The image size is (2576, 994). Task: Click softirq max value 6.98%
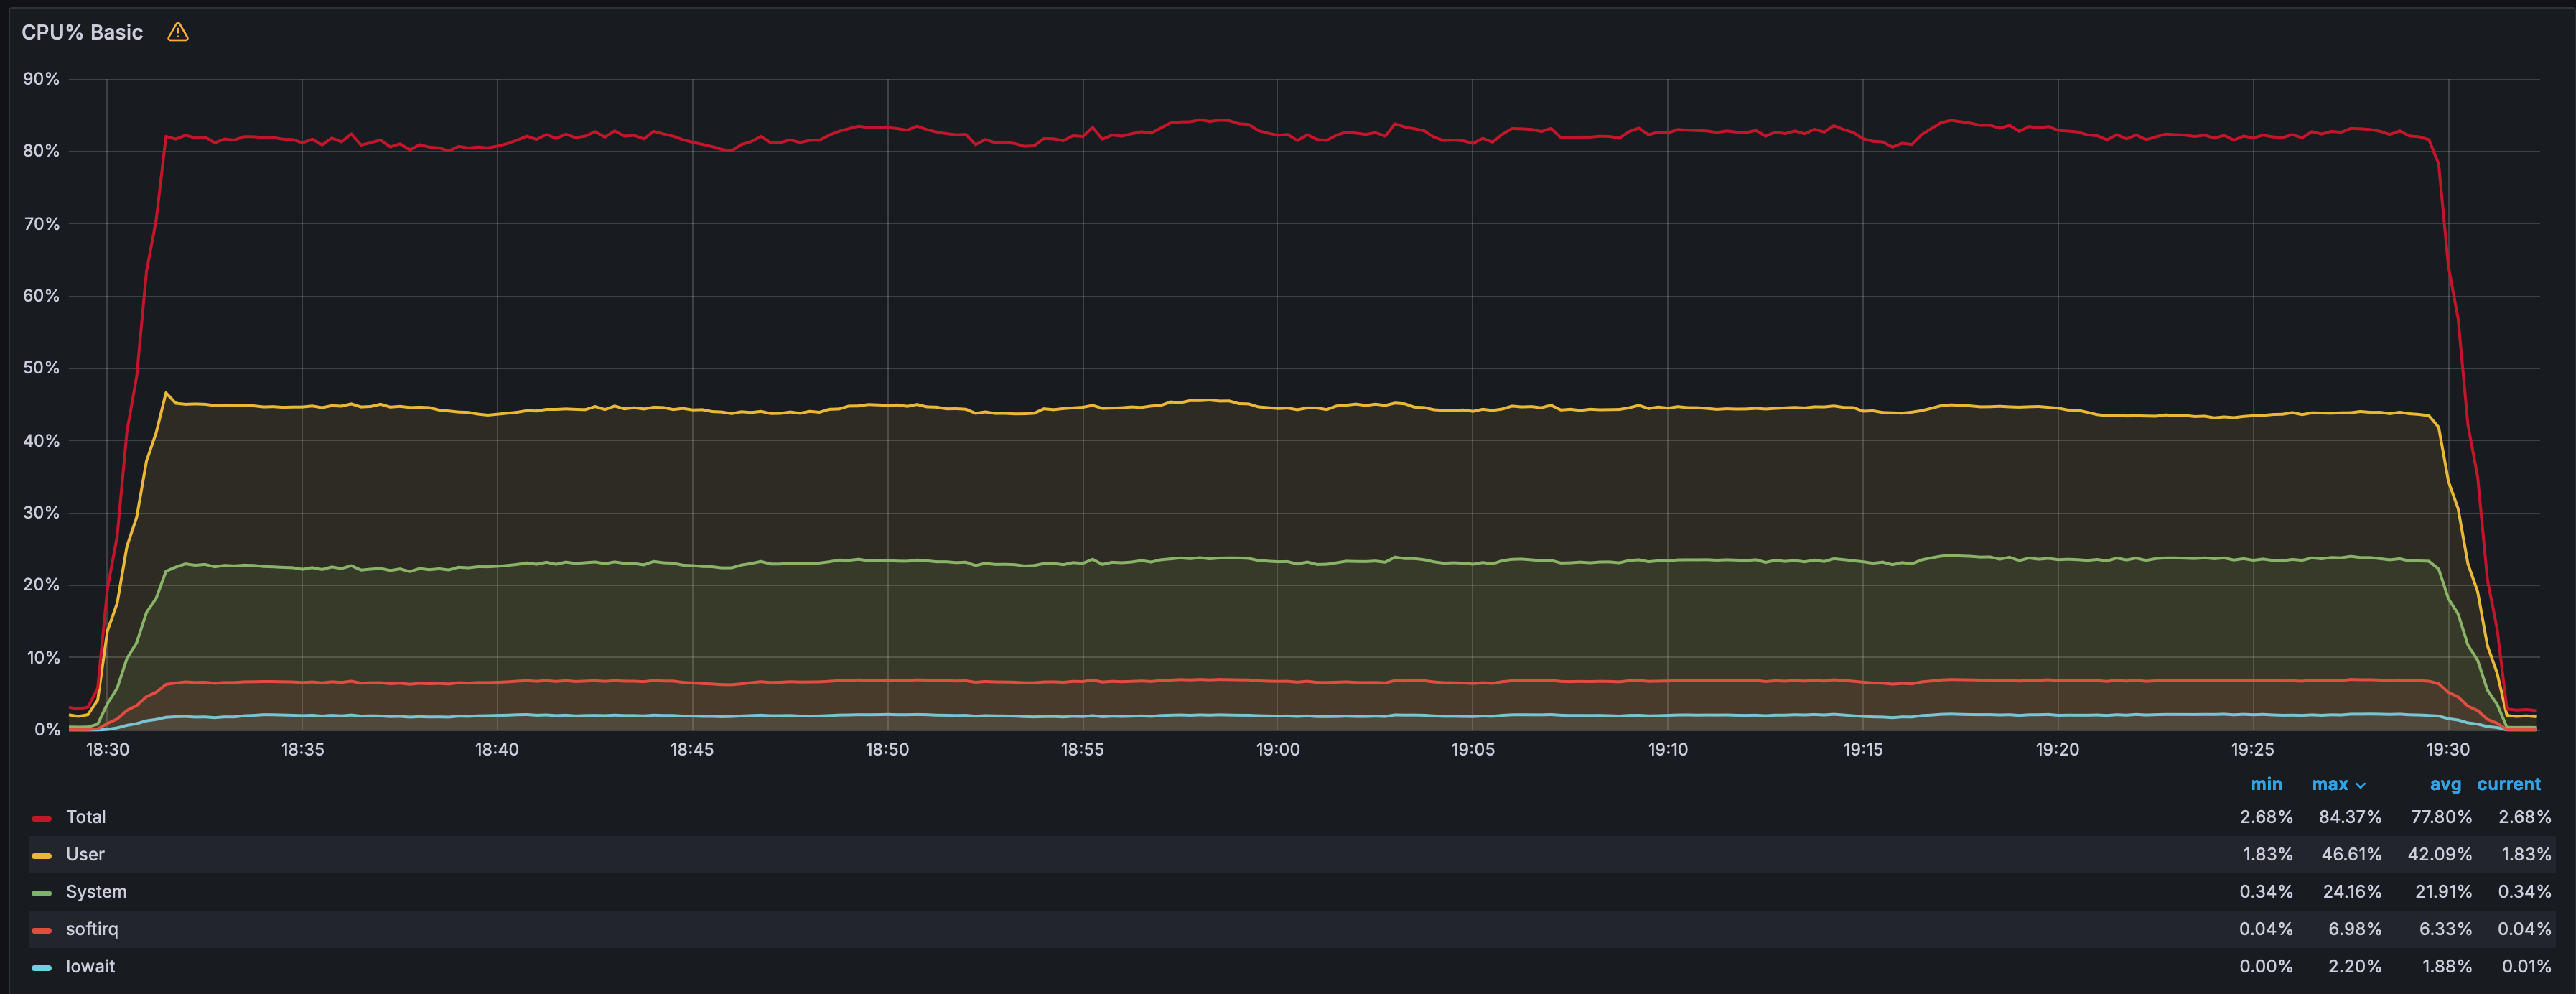(2355, 929)
